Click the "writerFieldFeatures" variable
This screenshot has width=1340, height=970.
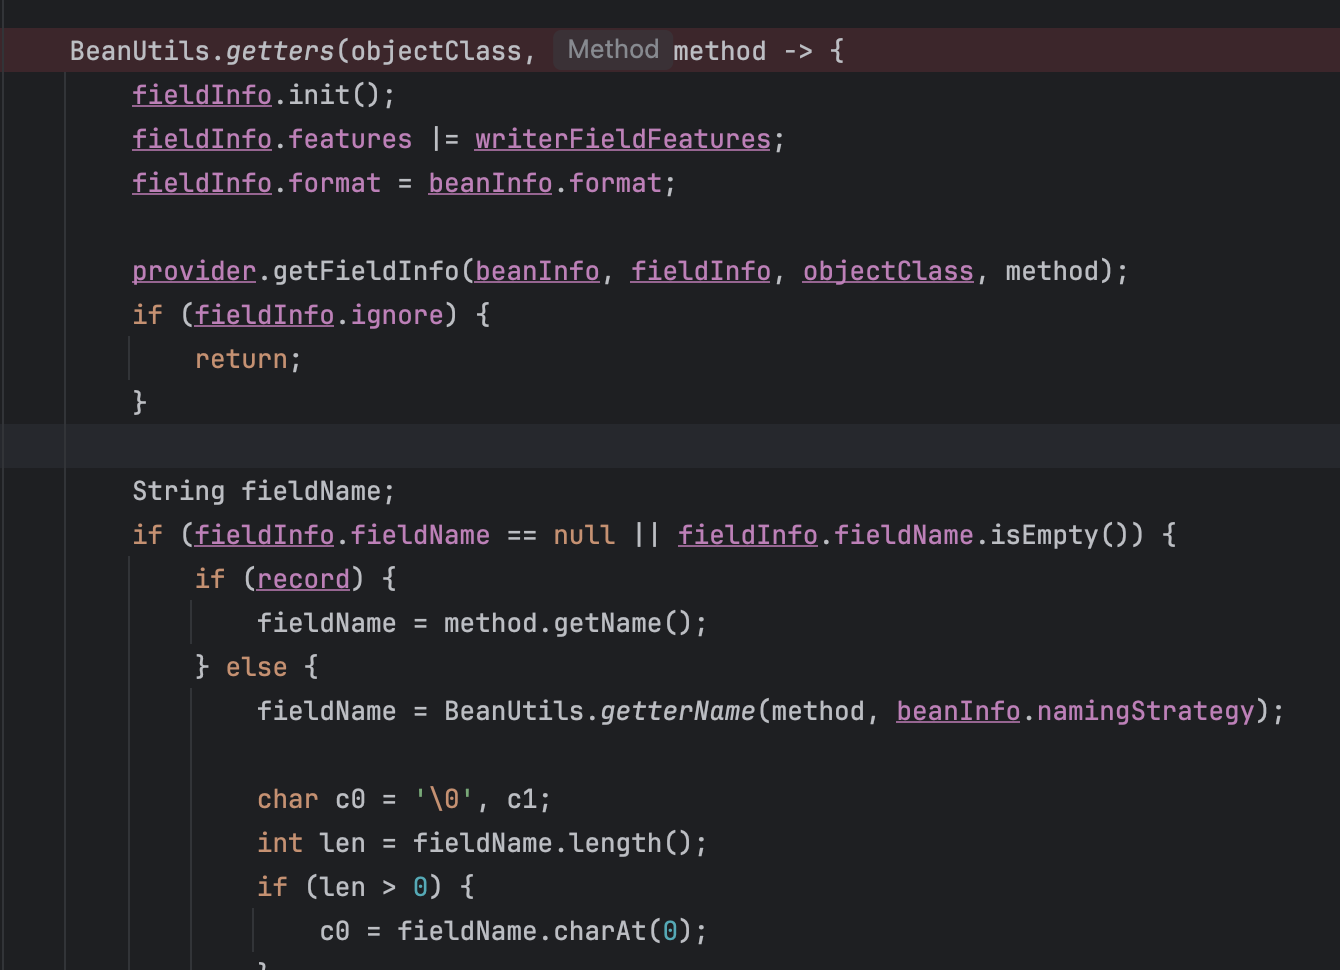(622, 139)
